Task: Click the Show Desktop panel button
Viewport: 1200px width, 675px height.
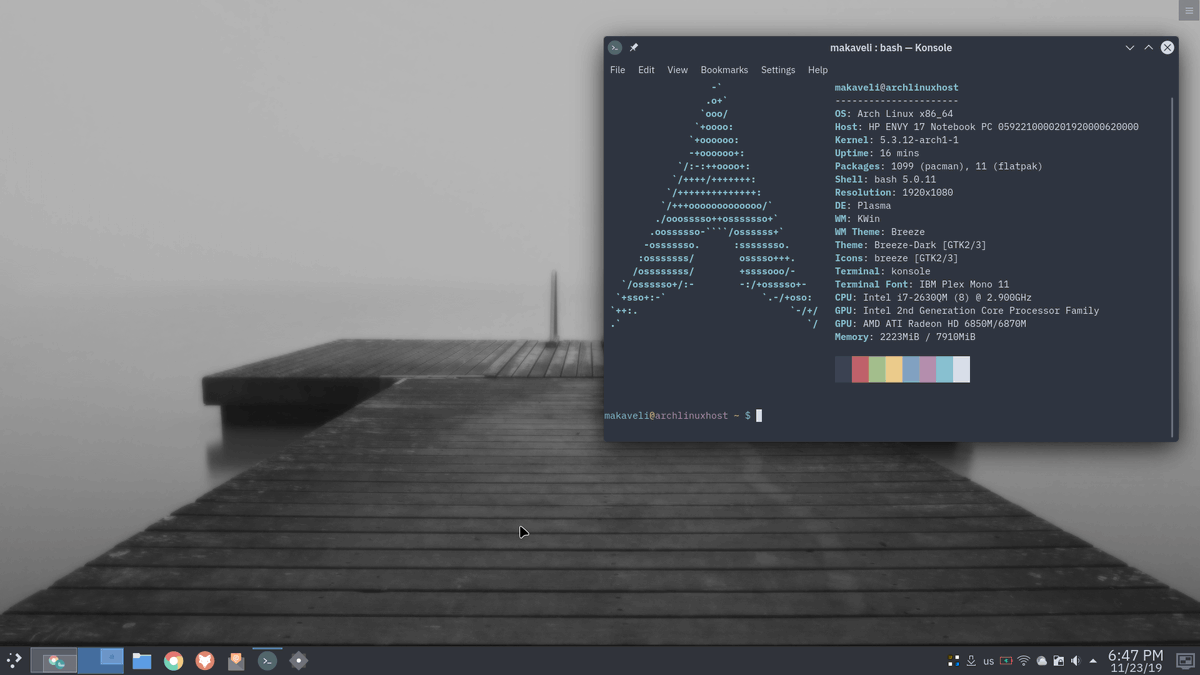Action: (x=1185, y=661)
